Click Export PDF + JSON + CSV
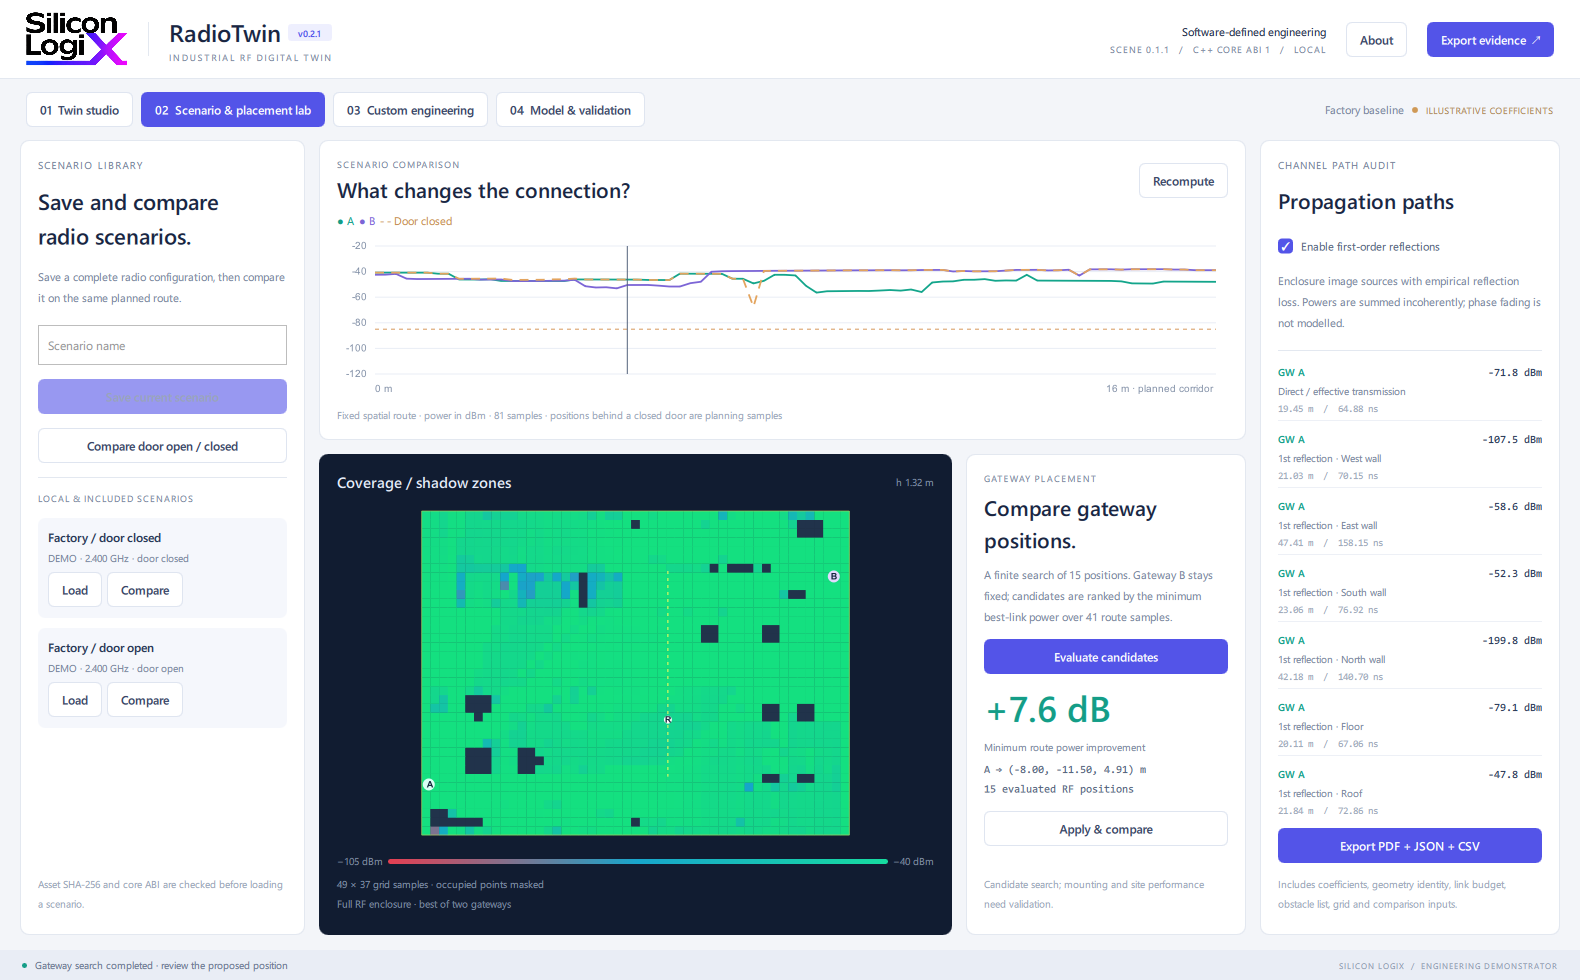The width and height of the screenshot is (1580, 980). click(x=1410, y=846)
